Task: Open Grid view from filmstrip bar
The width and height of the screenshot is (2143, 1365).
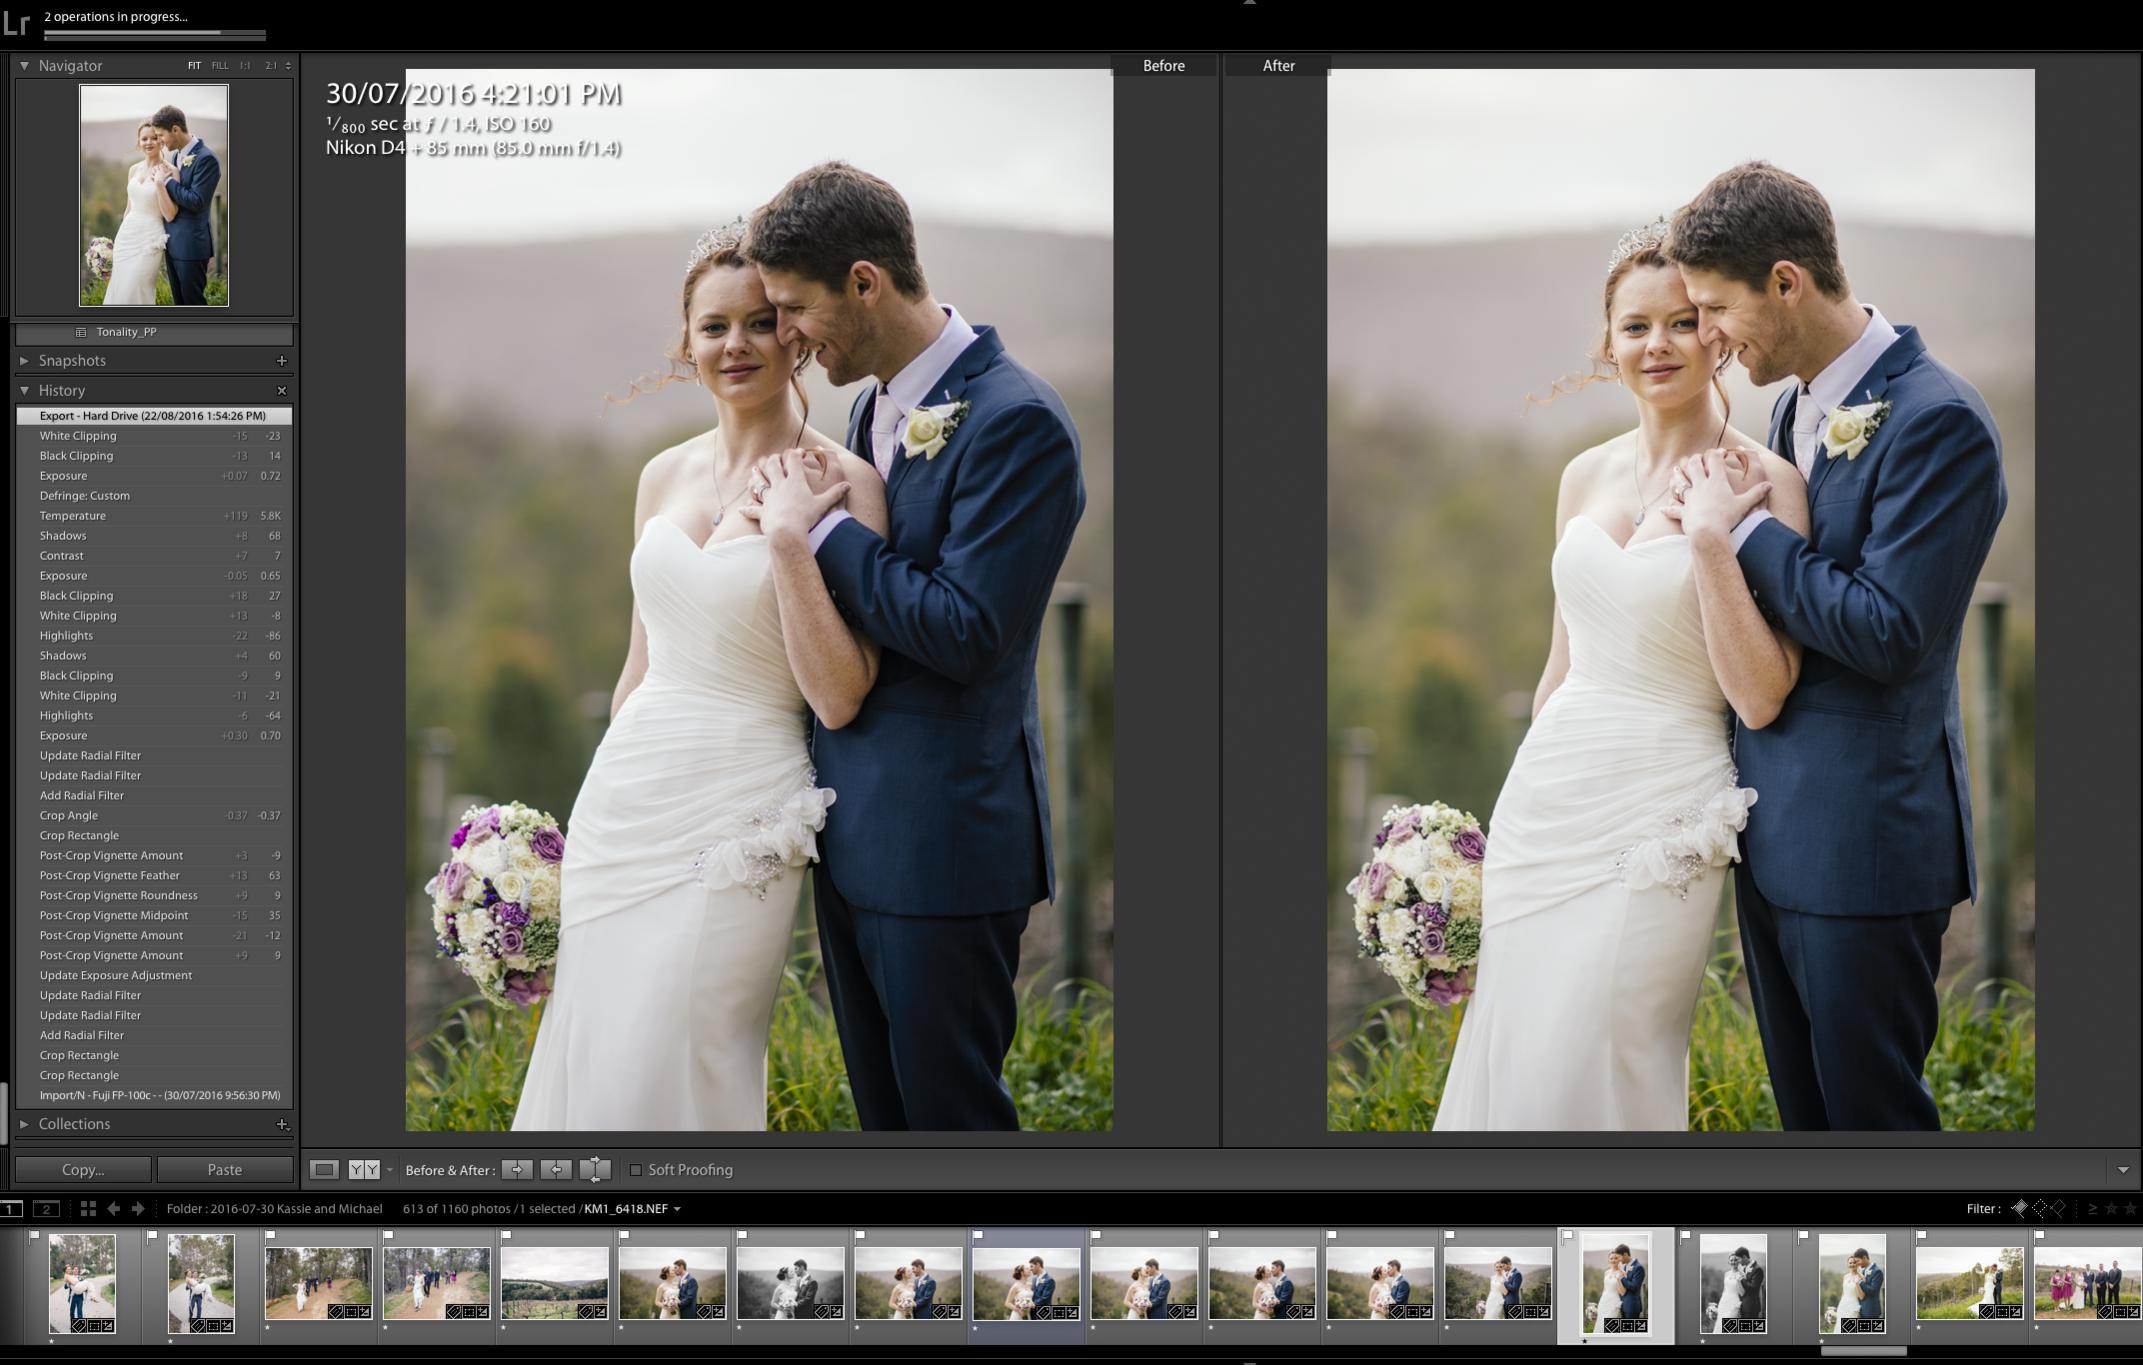Action: click(88, 1208)
